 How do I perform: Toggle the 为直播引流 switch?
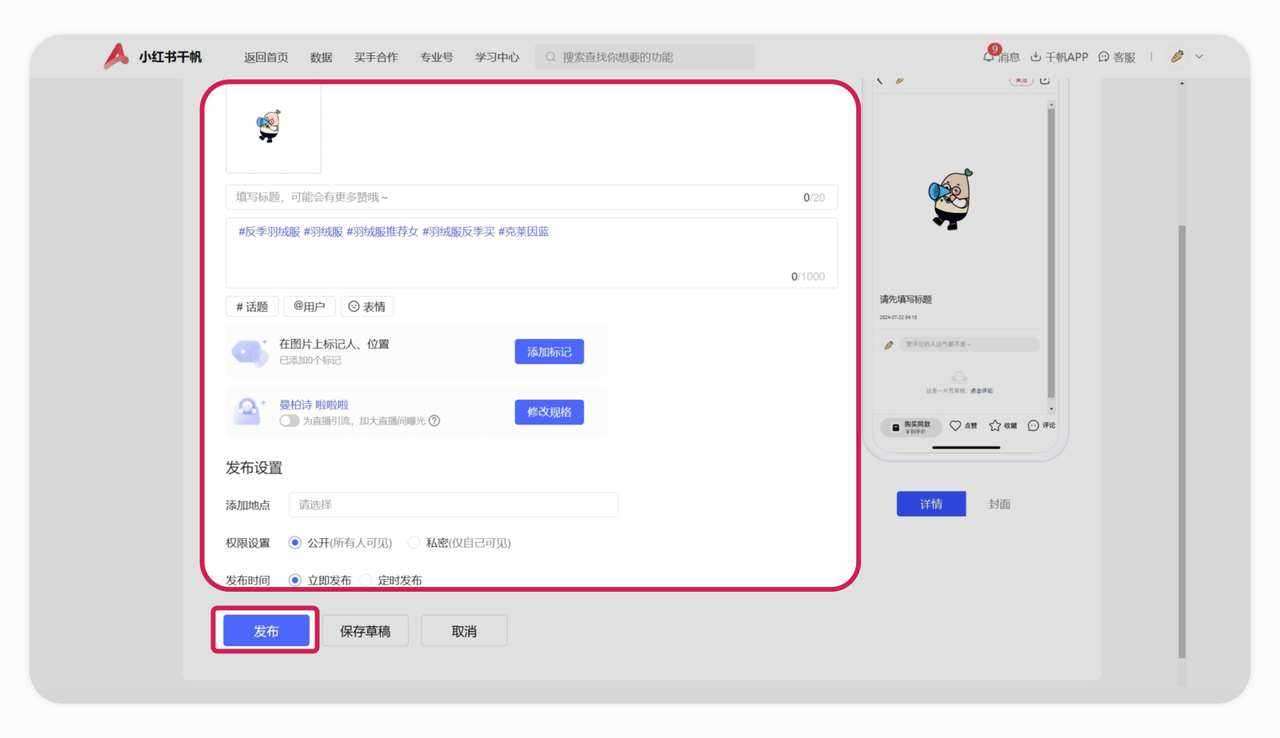click(x=289, y=421)
